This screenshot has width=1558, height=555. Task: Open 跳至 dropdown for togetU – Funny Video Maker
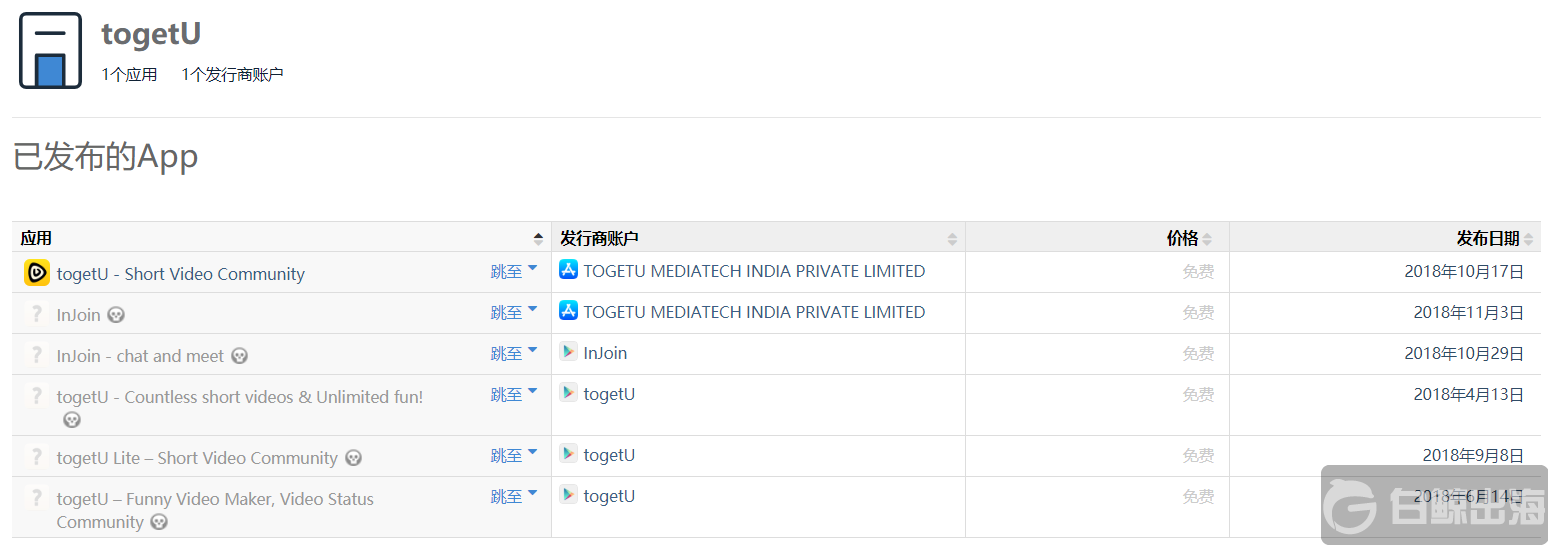point(514,496)
